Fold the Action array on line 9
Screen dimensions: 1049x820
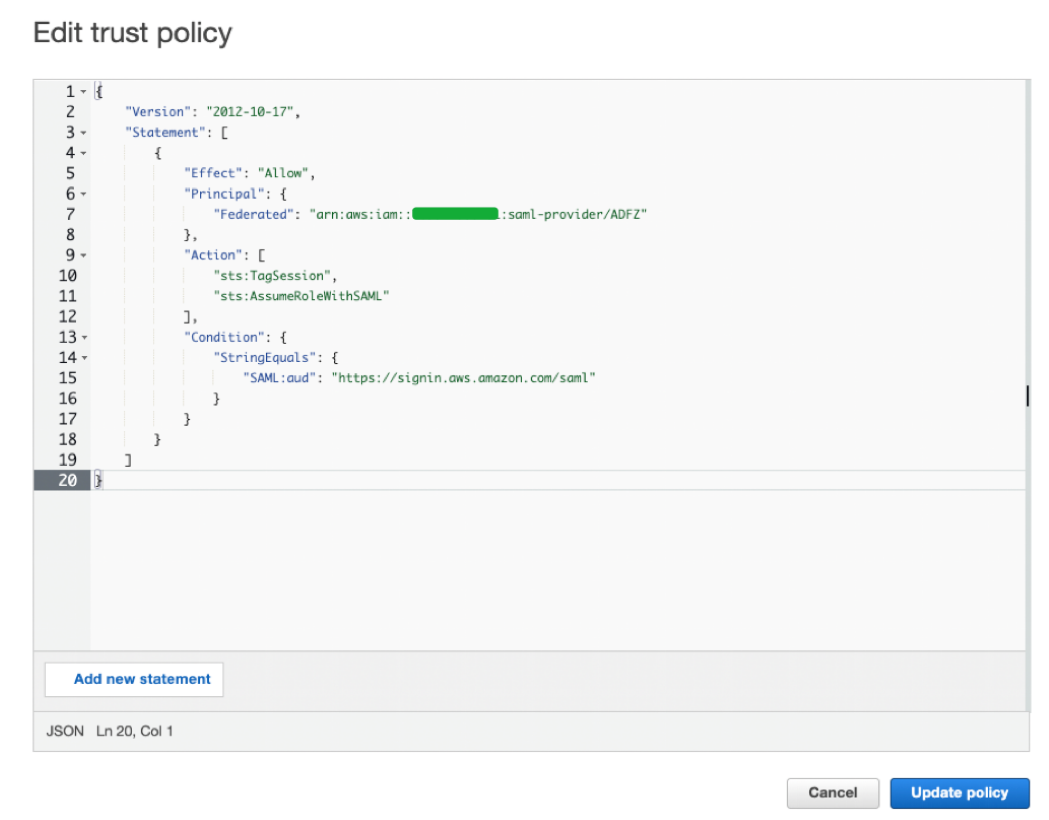click(83, 255)
